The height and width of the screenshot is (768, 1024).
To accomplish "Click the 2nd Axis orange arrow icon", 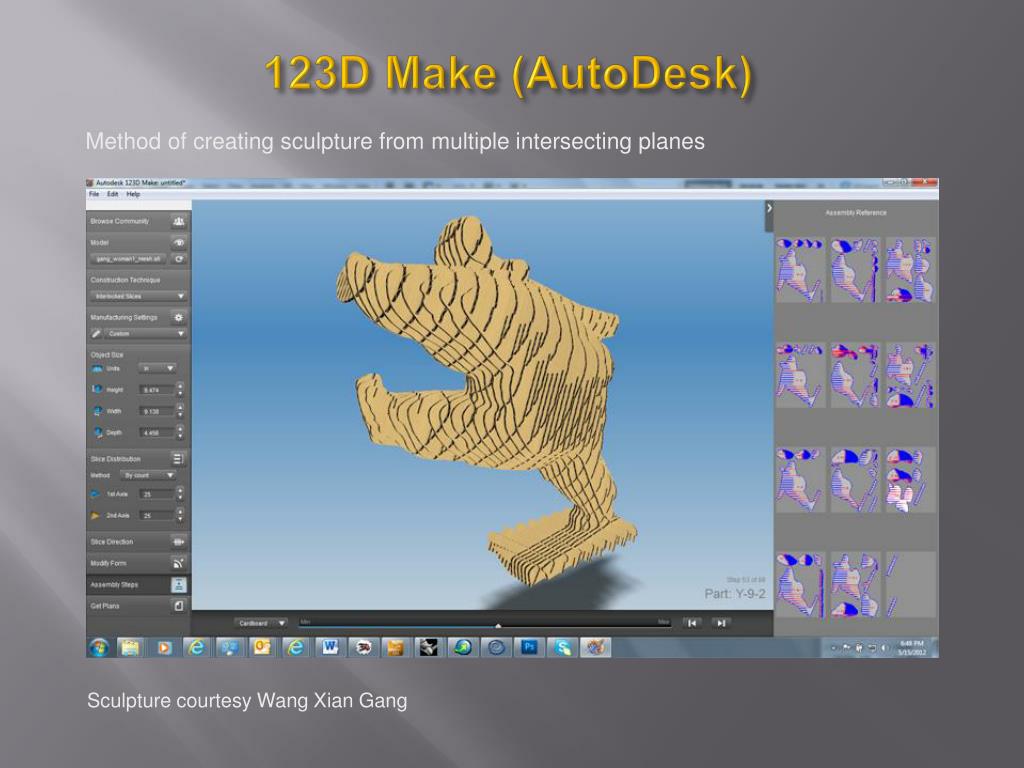I will click(x=96, y=516).
